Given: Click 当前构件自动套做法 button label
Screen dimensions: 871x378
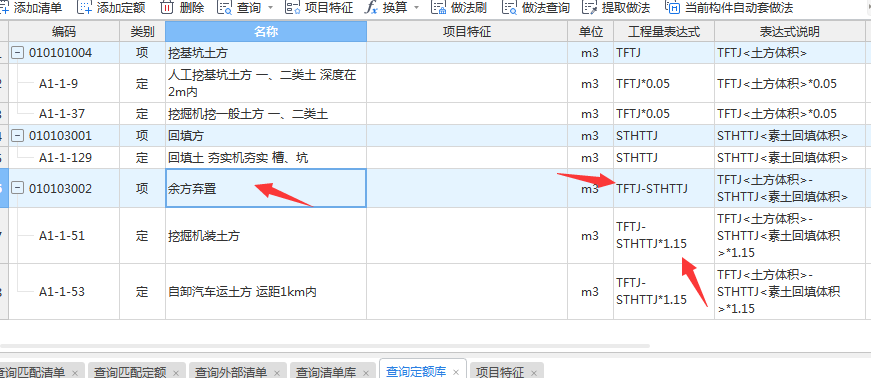Looking at the screenshot, I should [739, 8].
